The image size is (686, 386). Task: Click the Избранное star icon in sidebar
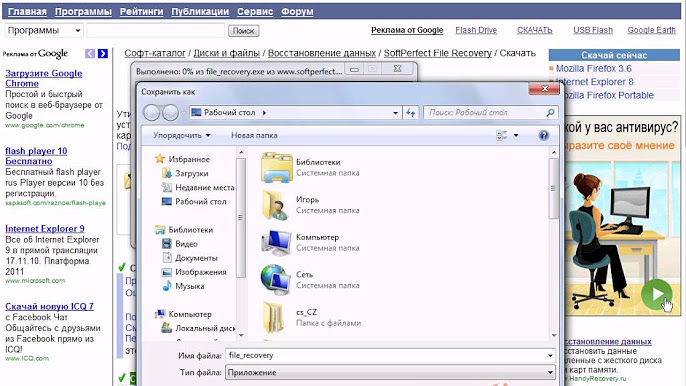coord(160,159)
